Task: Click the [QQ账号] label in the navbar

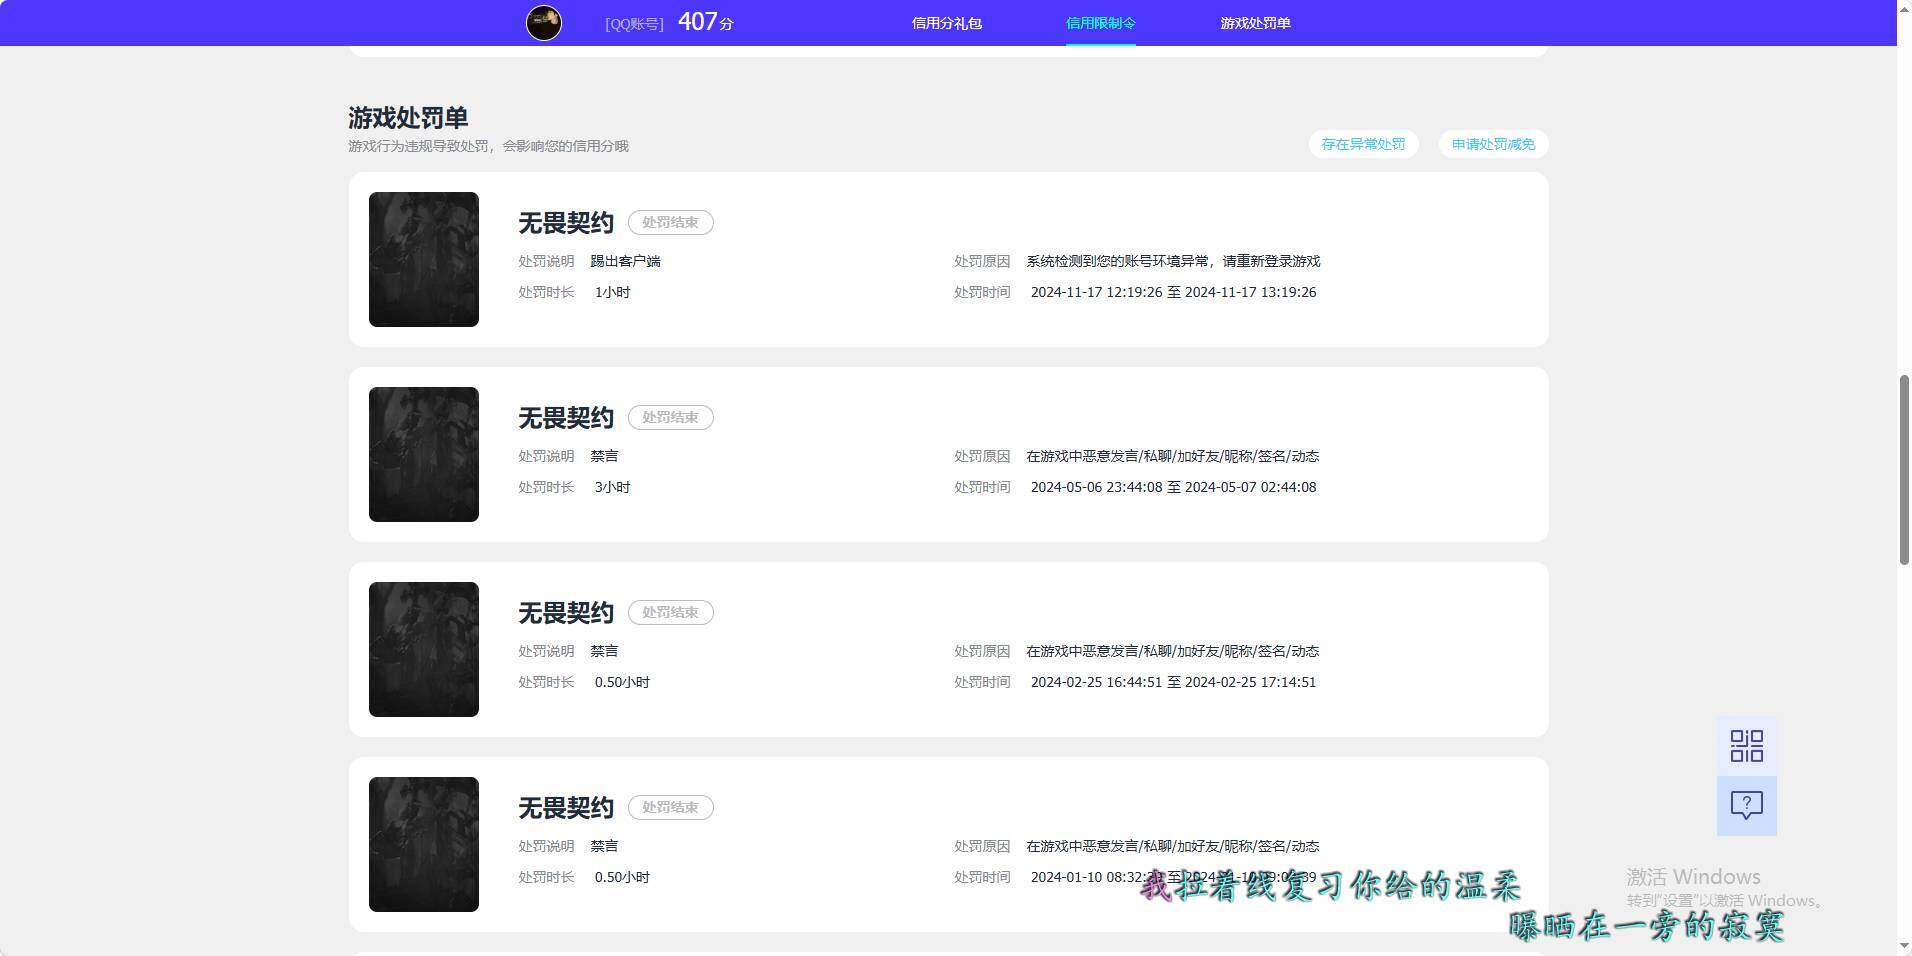Action: pyautogui.click(x=634, y=22)
